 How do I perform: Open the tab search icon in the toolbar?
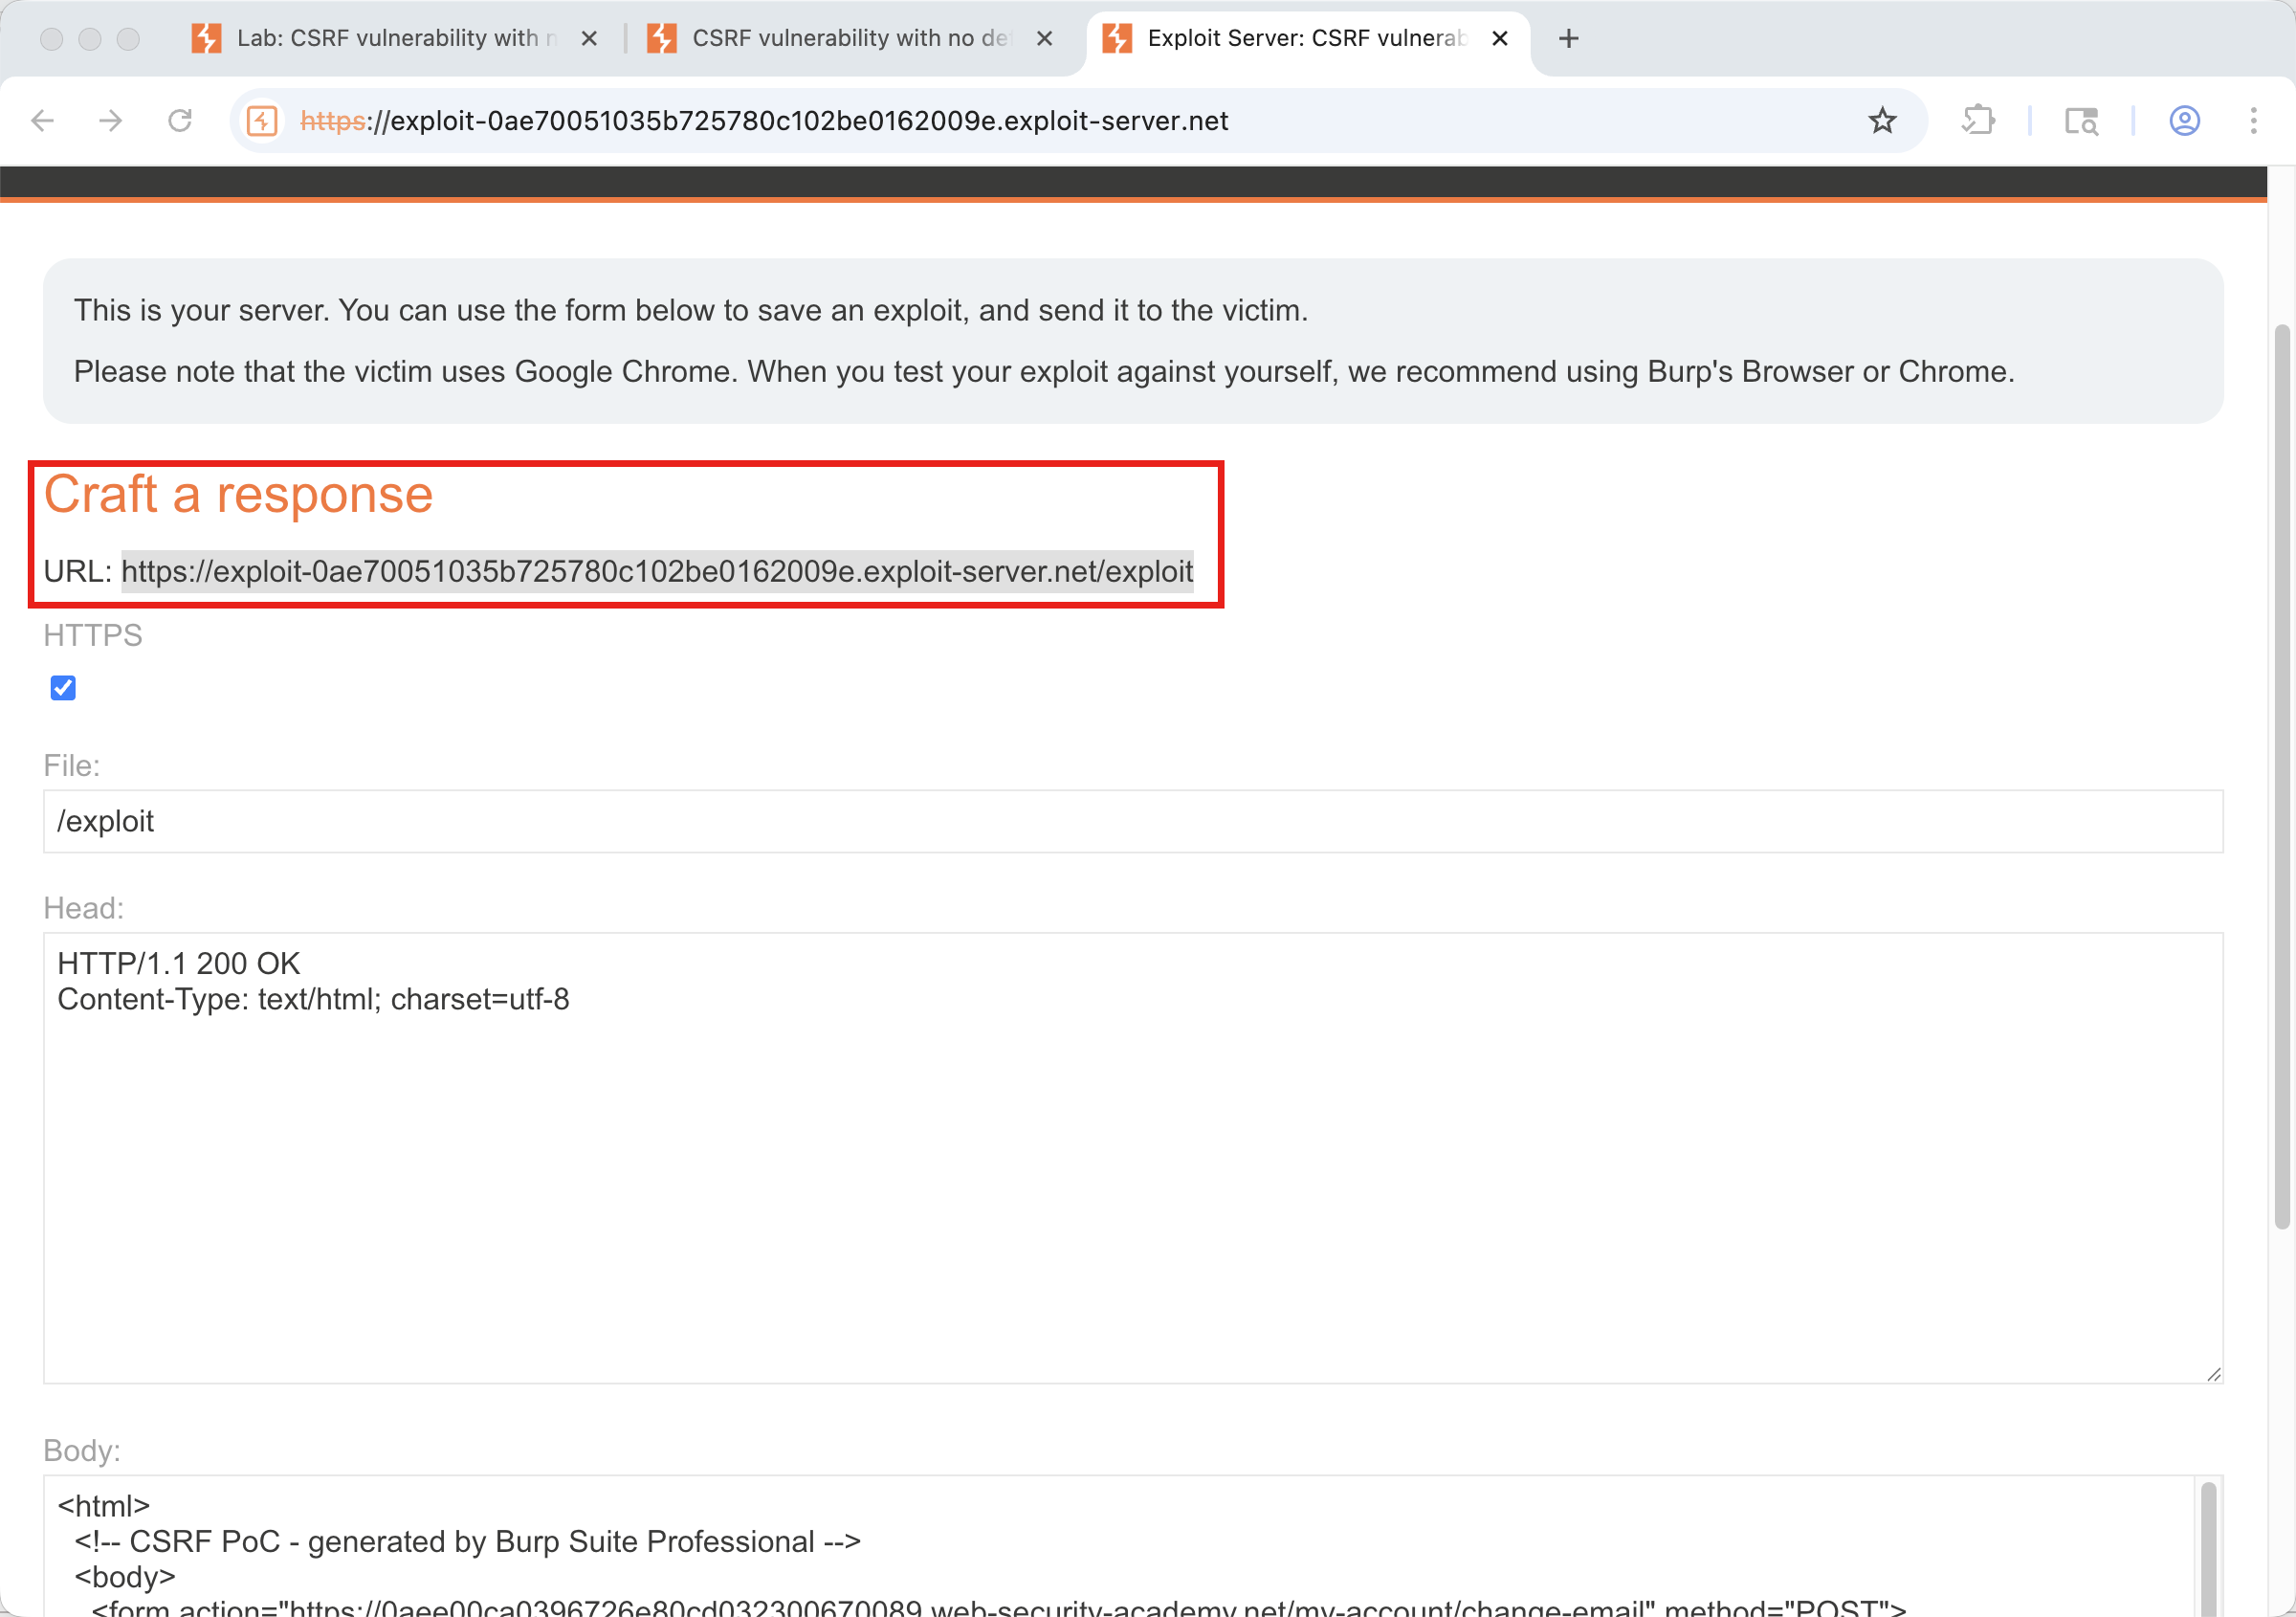(2081, 121)
